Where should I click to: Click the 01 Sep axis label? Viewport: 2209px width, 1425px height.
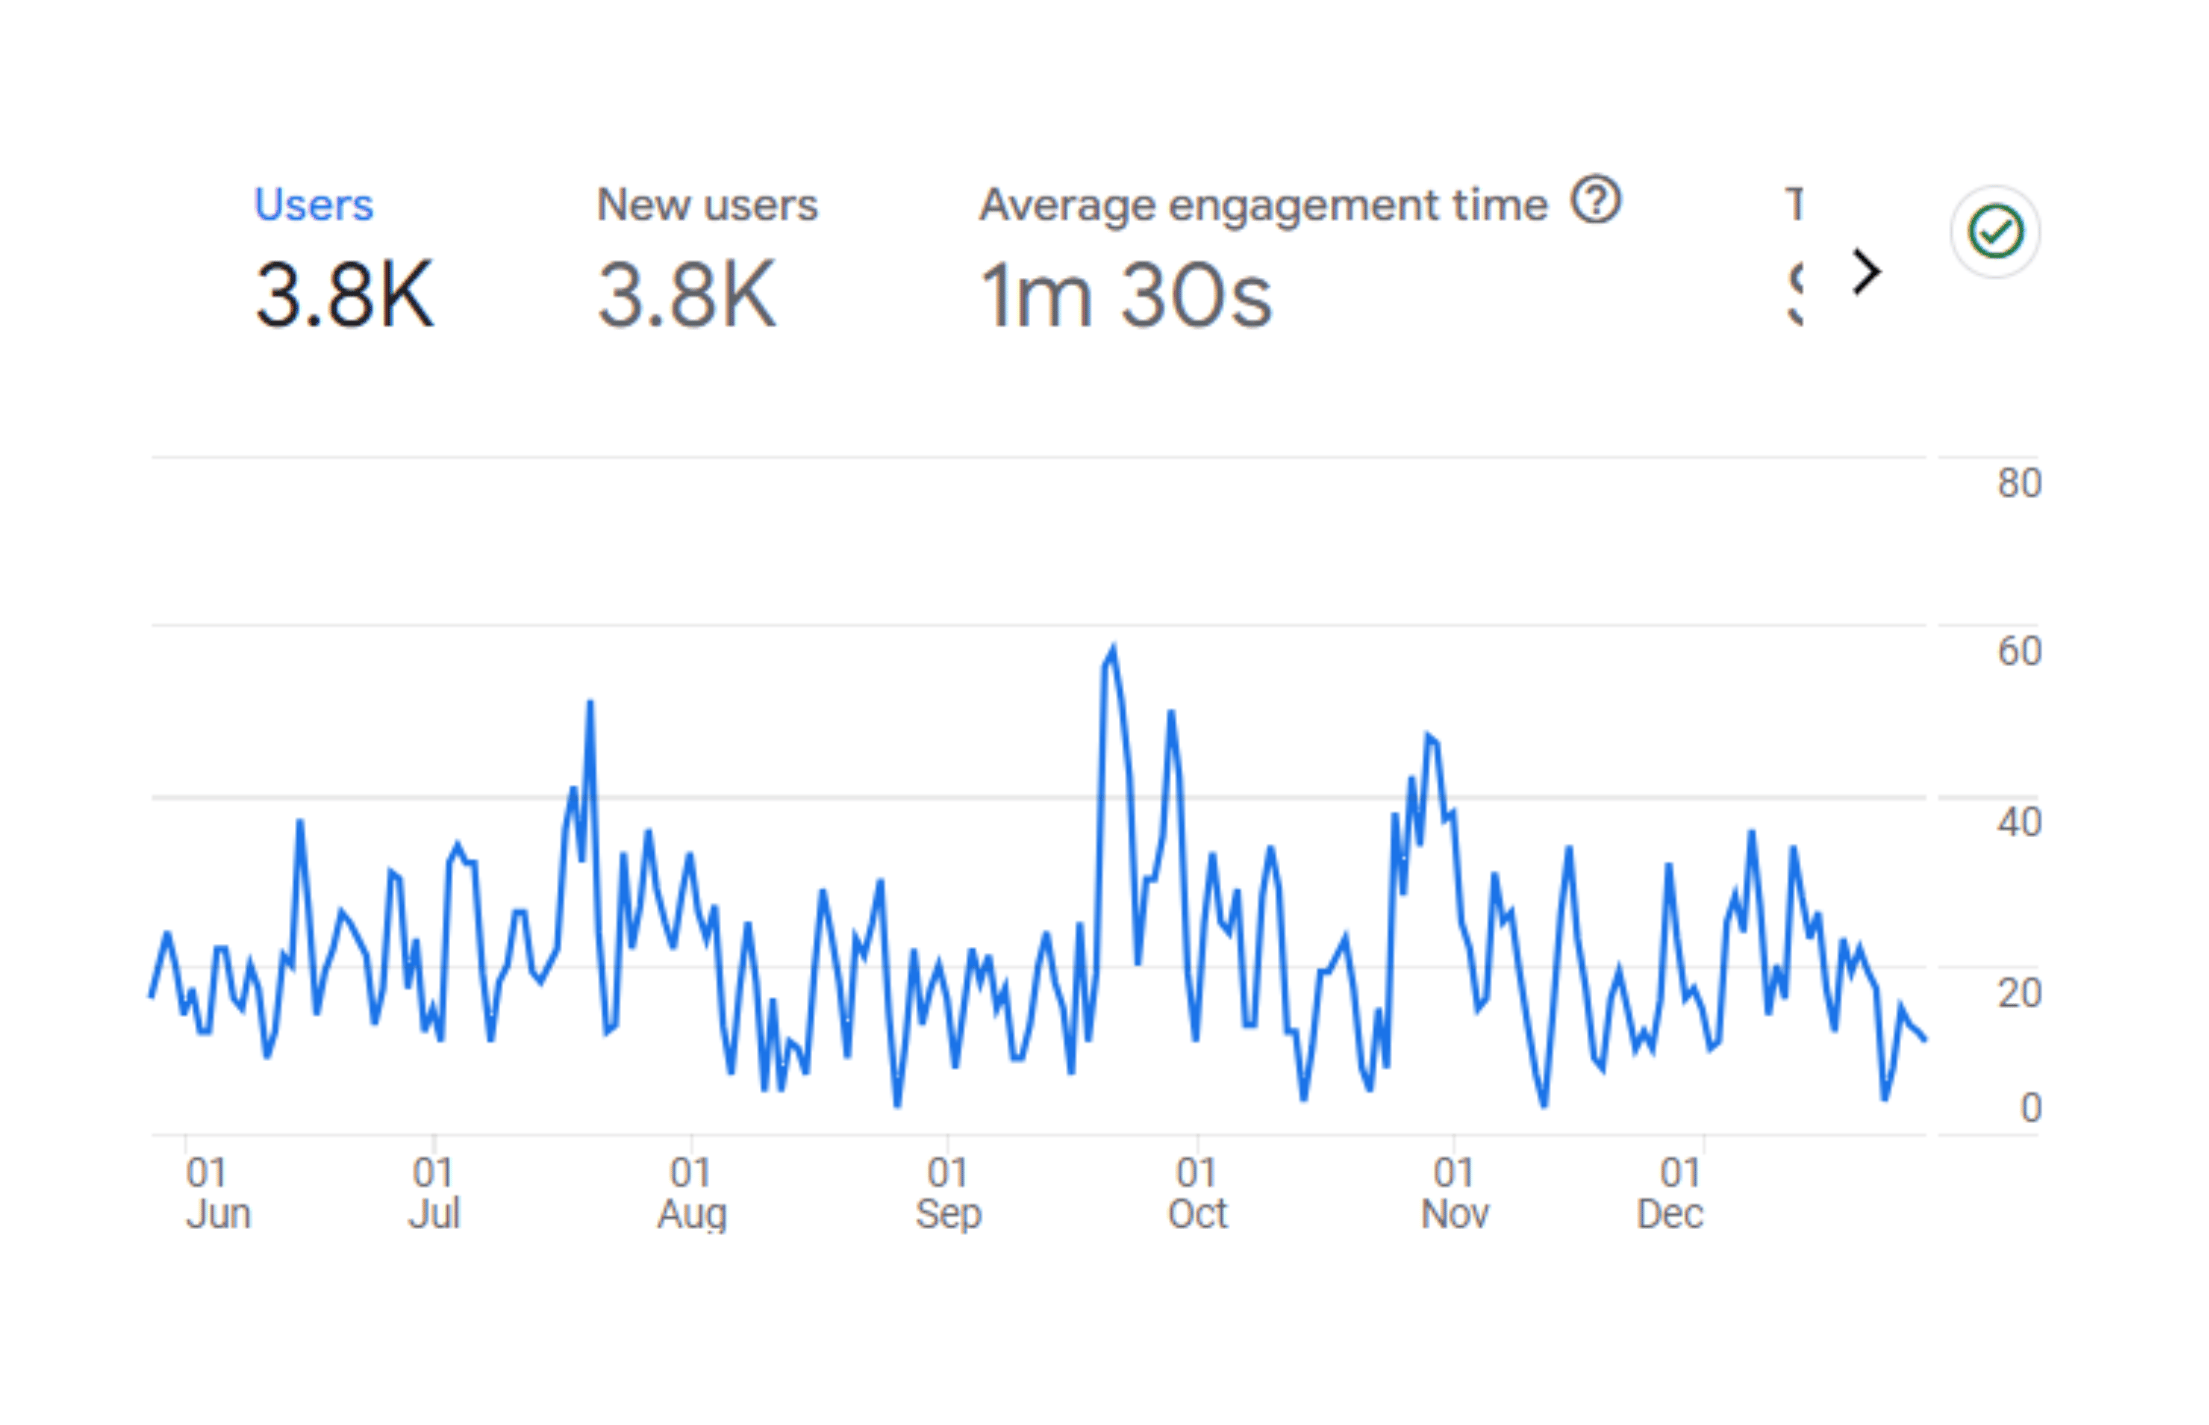(x=948, y=1193)
